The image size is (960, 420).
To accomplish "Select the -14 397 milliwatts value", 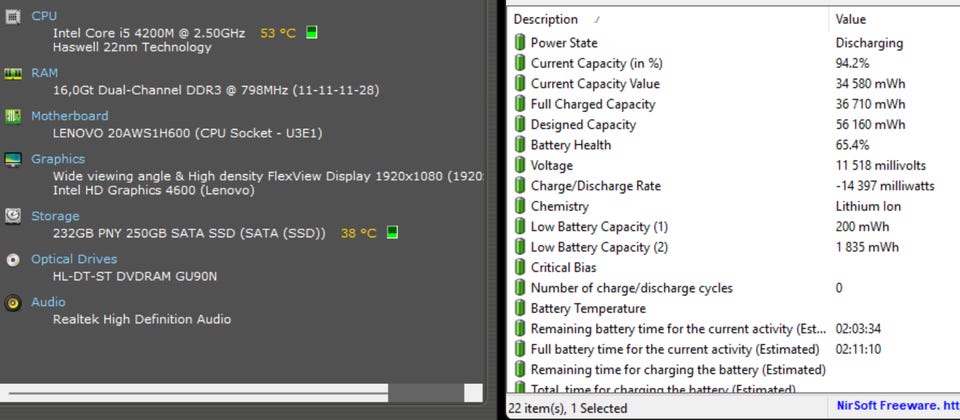I will 885,186.
